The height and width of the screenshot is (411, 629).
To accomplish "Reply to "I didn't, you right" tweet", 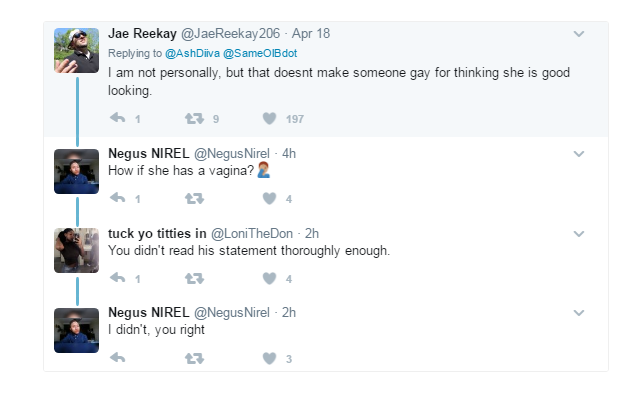I will click(x=117, y=358).
